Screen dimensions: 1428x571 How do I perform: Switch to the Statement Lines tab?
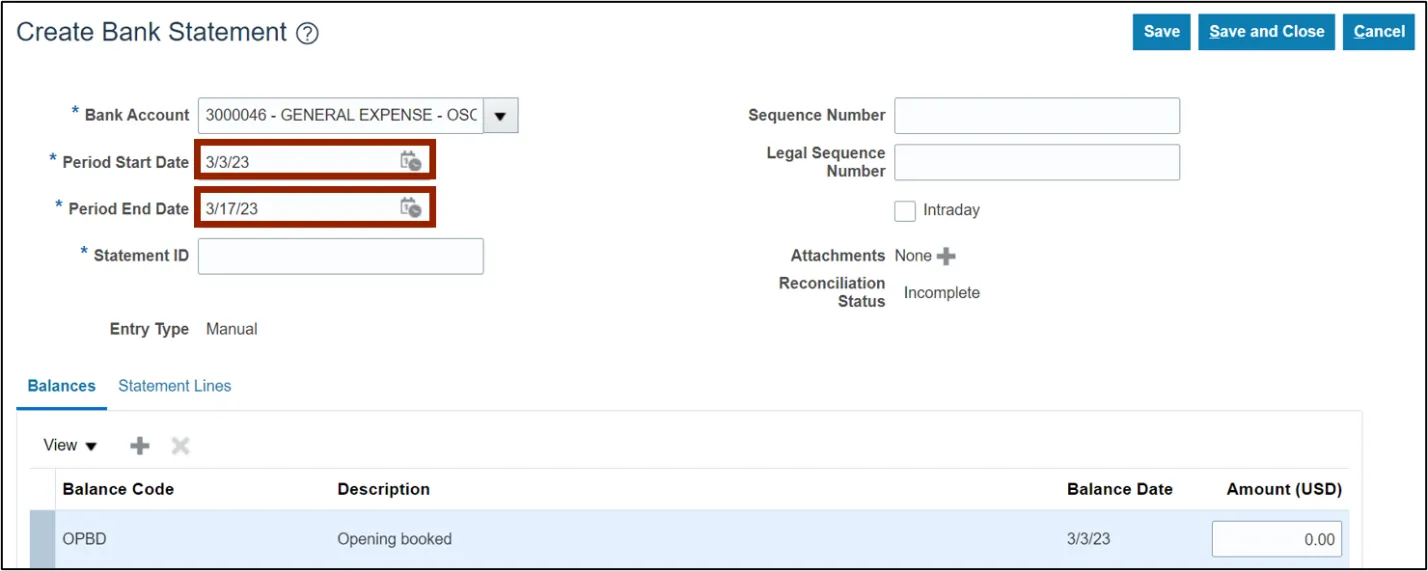point(174,386)
